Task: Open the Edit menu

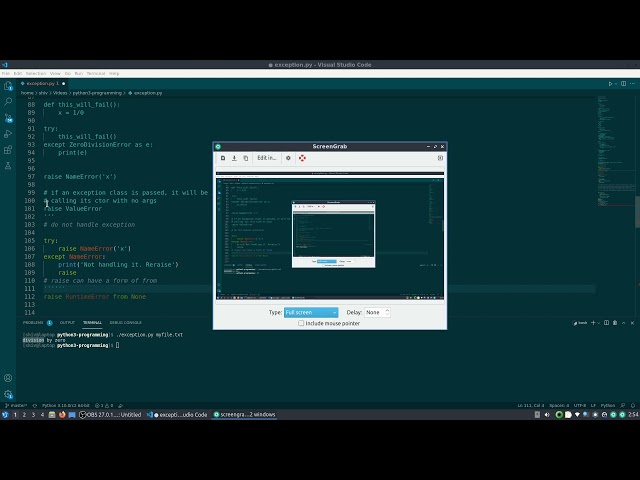Action: [x=18, y=73]
